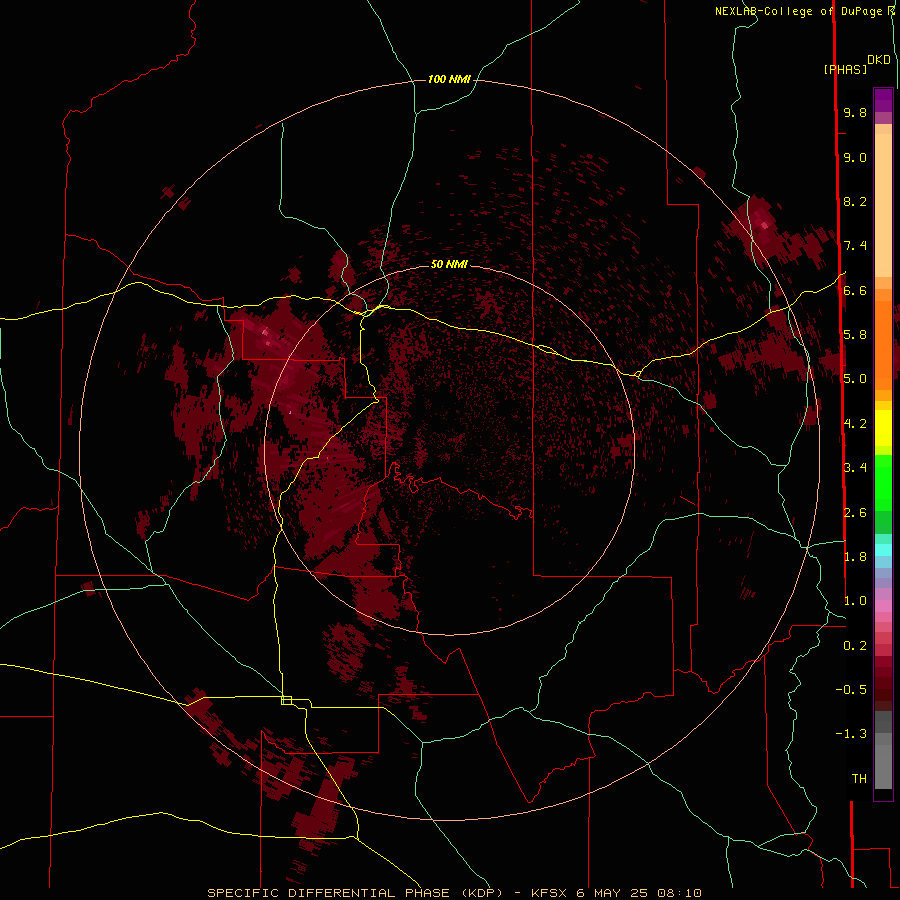Select the 3.4 legend scale value
The width and height of the screenshot is (900, 900).
point(855,468)
